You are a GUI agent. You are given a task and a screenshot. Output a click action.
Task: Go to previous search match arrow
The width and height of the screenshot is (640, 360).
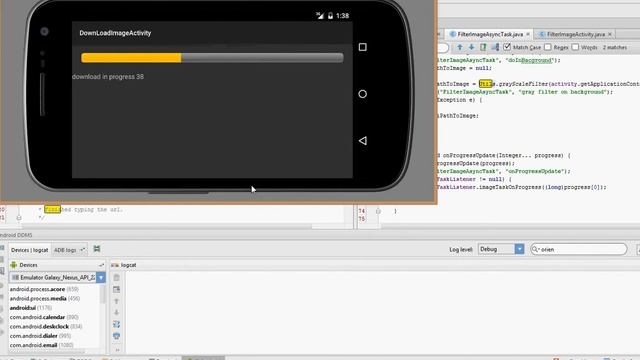(460, 47)
